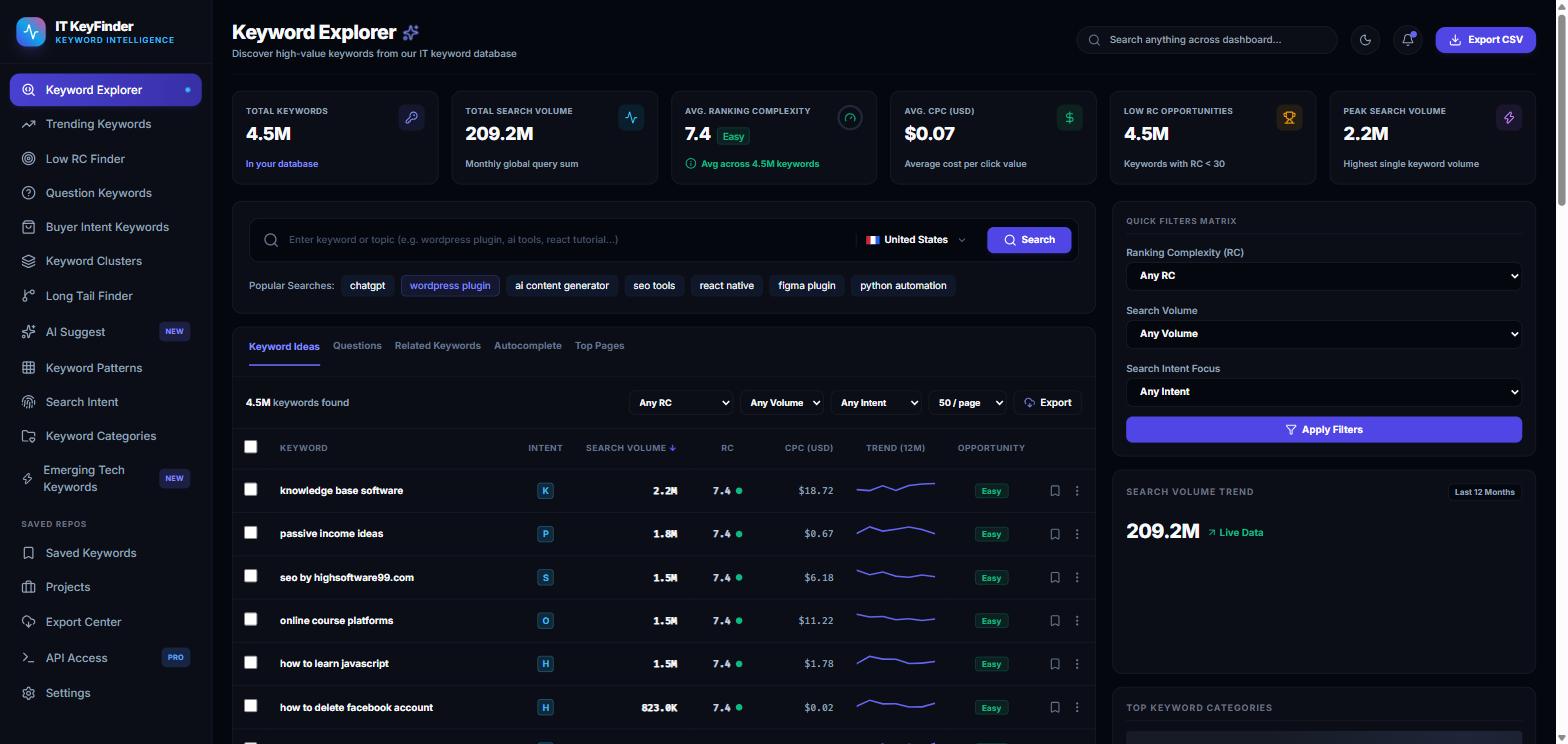
Task: Open Low RC Finder in the sidebar
Action: coord(106,159)
